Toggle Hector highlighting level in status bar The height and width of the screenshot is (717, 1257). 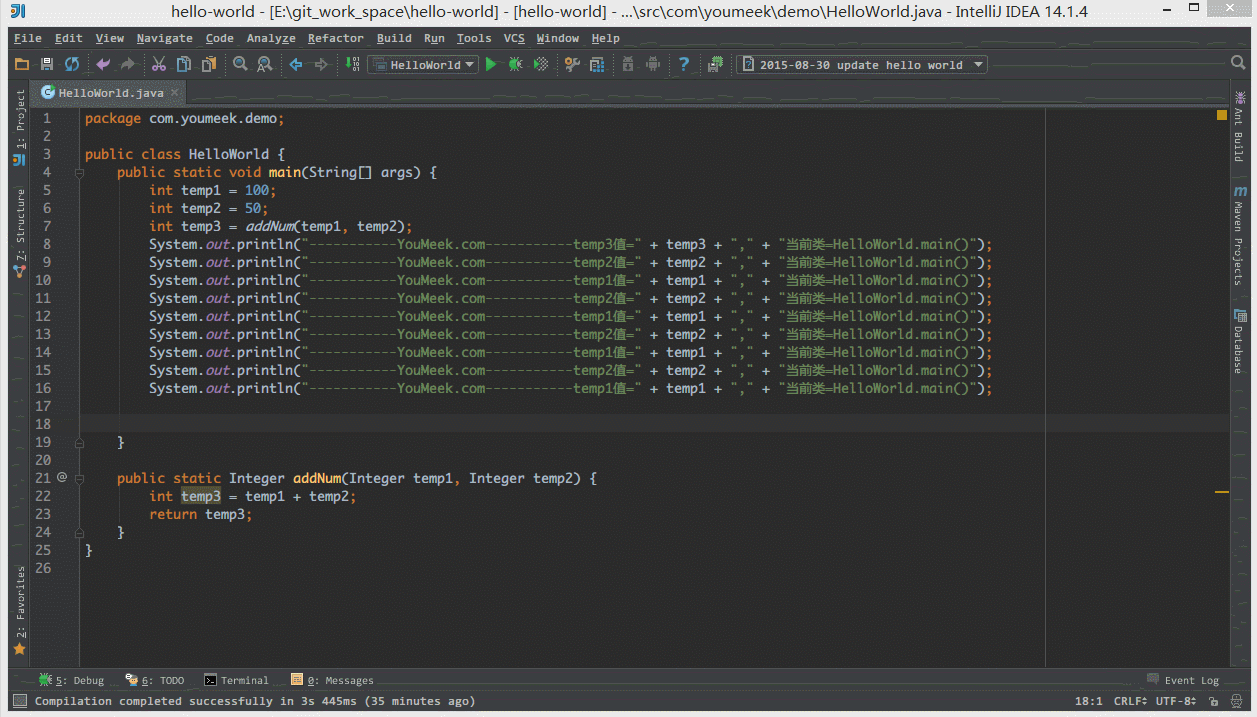pyautogui.click(x=1236, y=701)
